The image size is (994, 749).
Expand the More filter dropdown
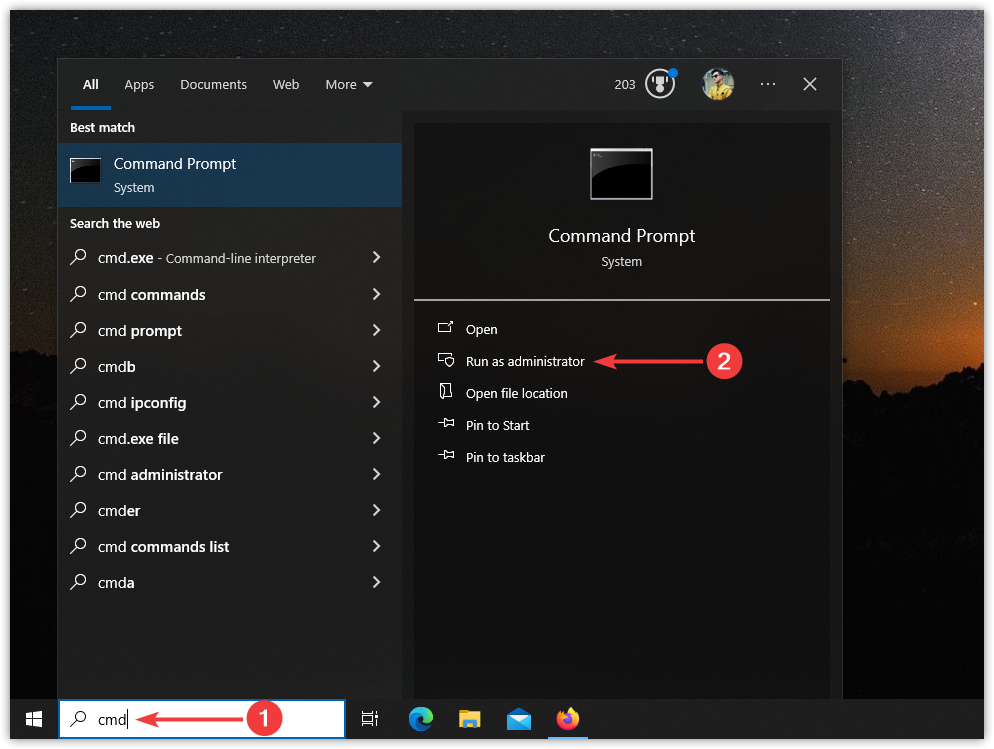click(x=348, y=85)
